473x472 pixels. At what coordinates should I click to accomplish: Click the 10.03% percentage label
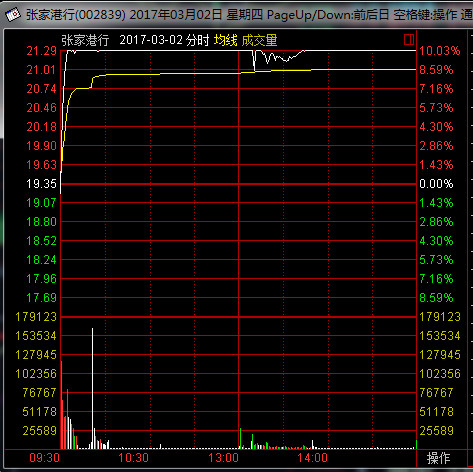click(x=440, y=51)
